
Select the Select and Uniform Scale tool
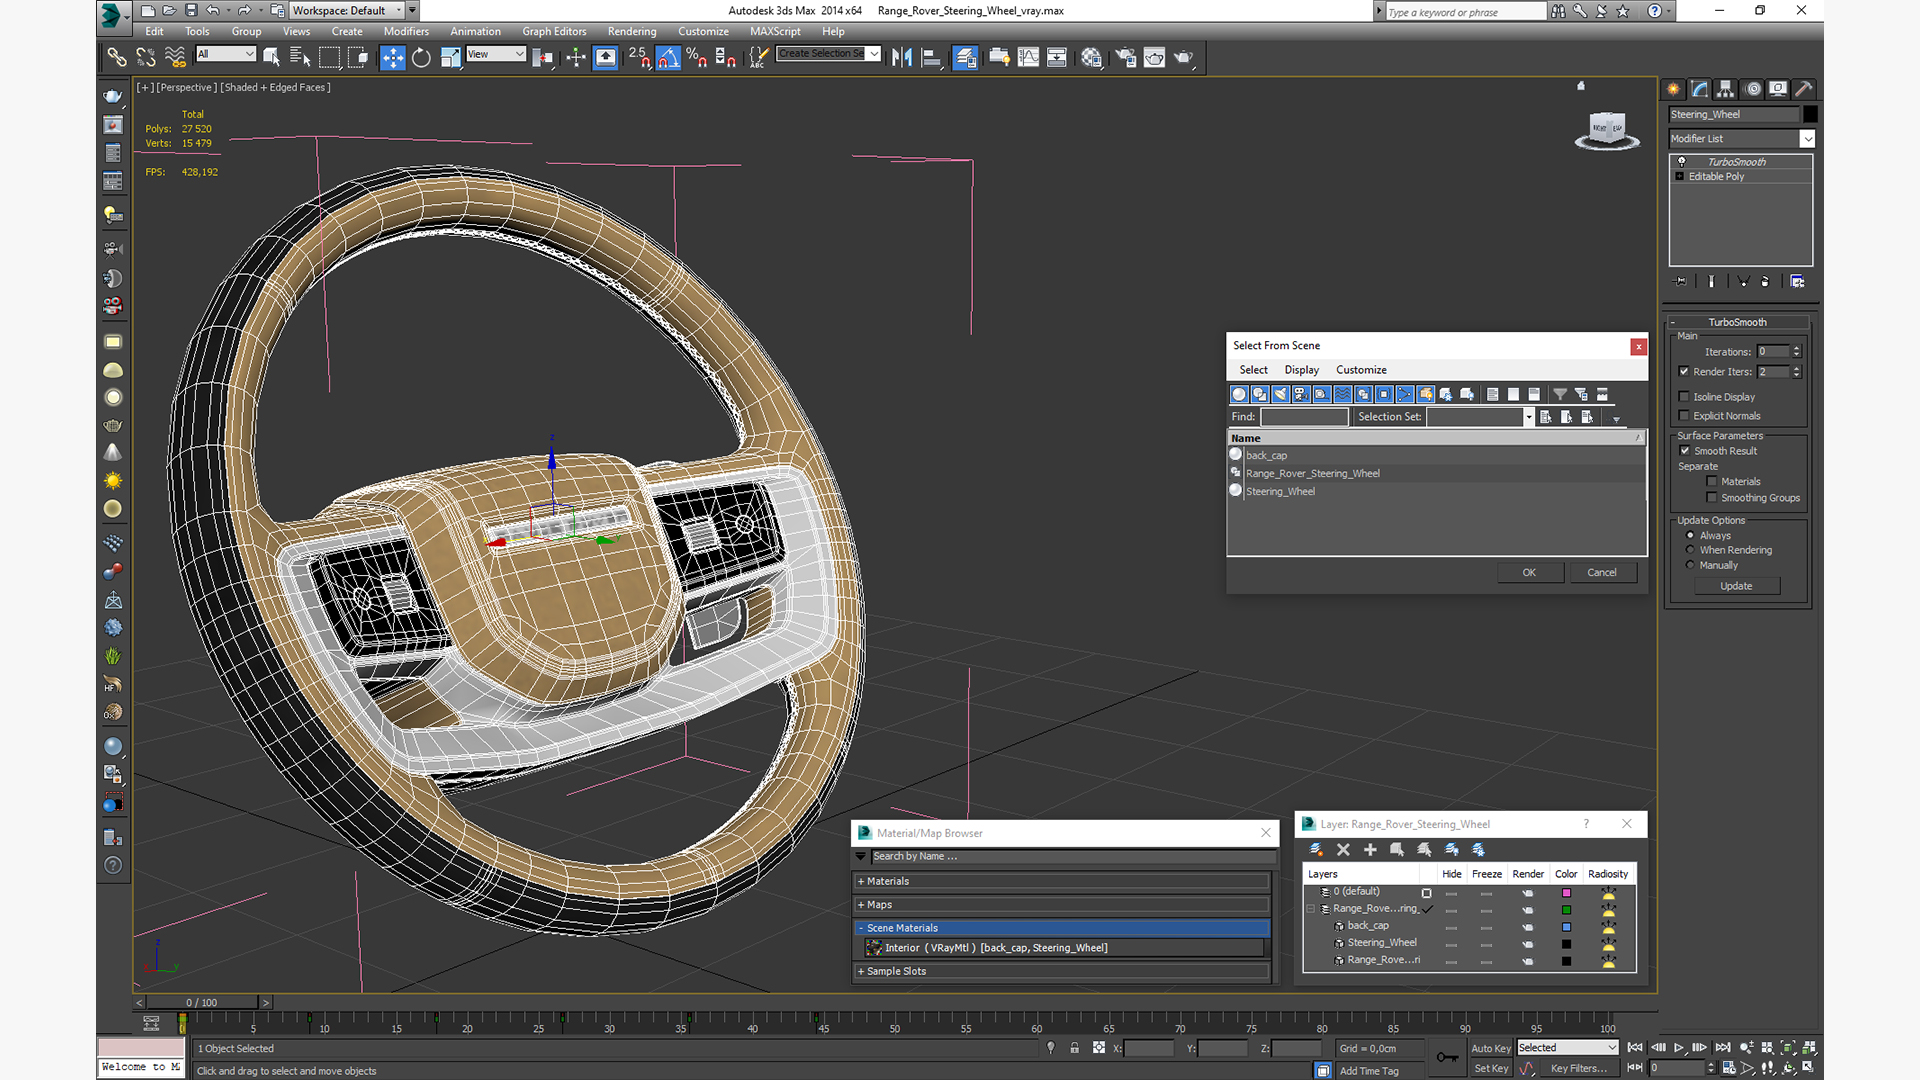tap(451, 58)
